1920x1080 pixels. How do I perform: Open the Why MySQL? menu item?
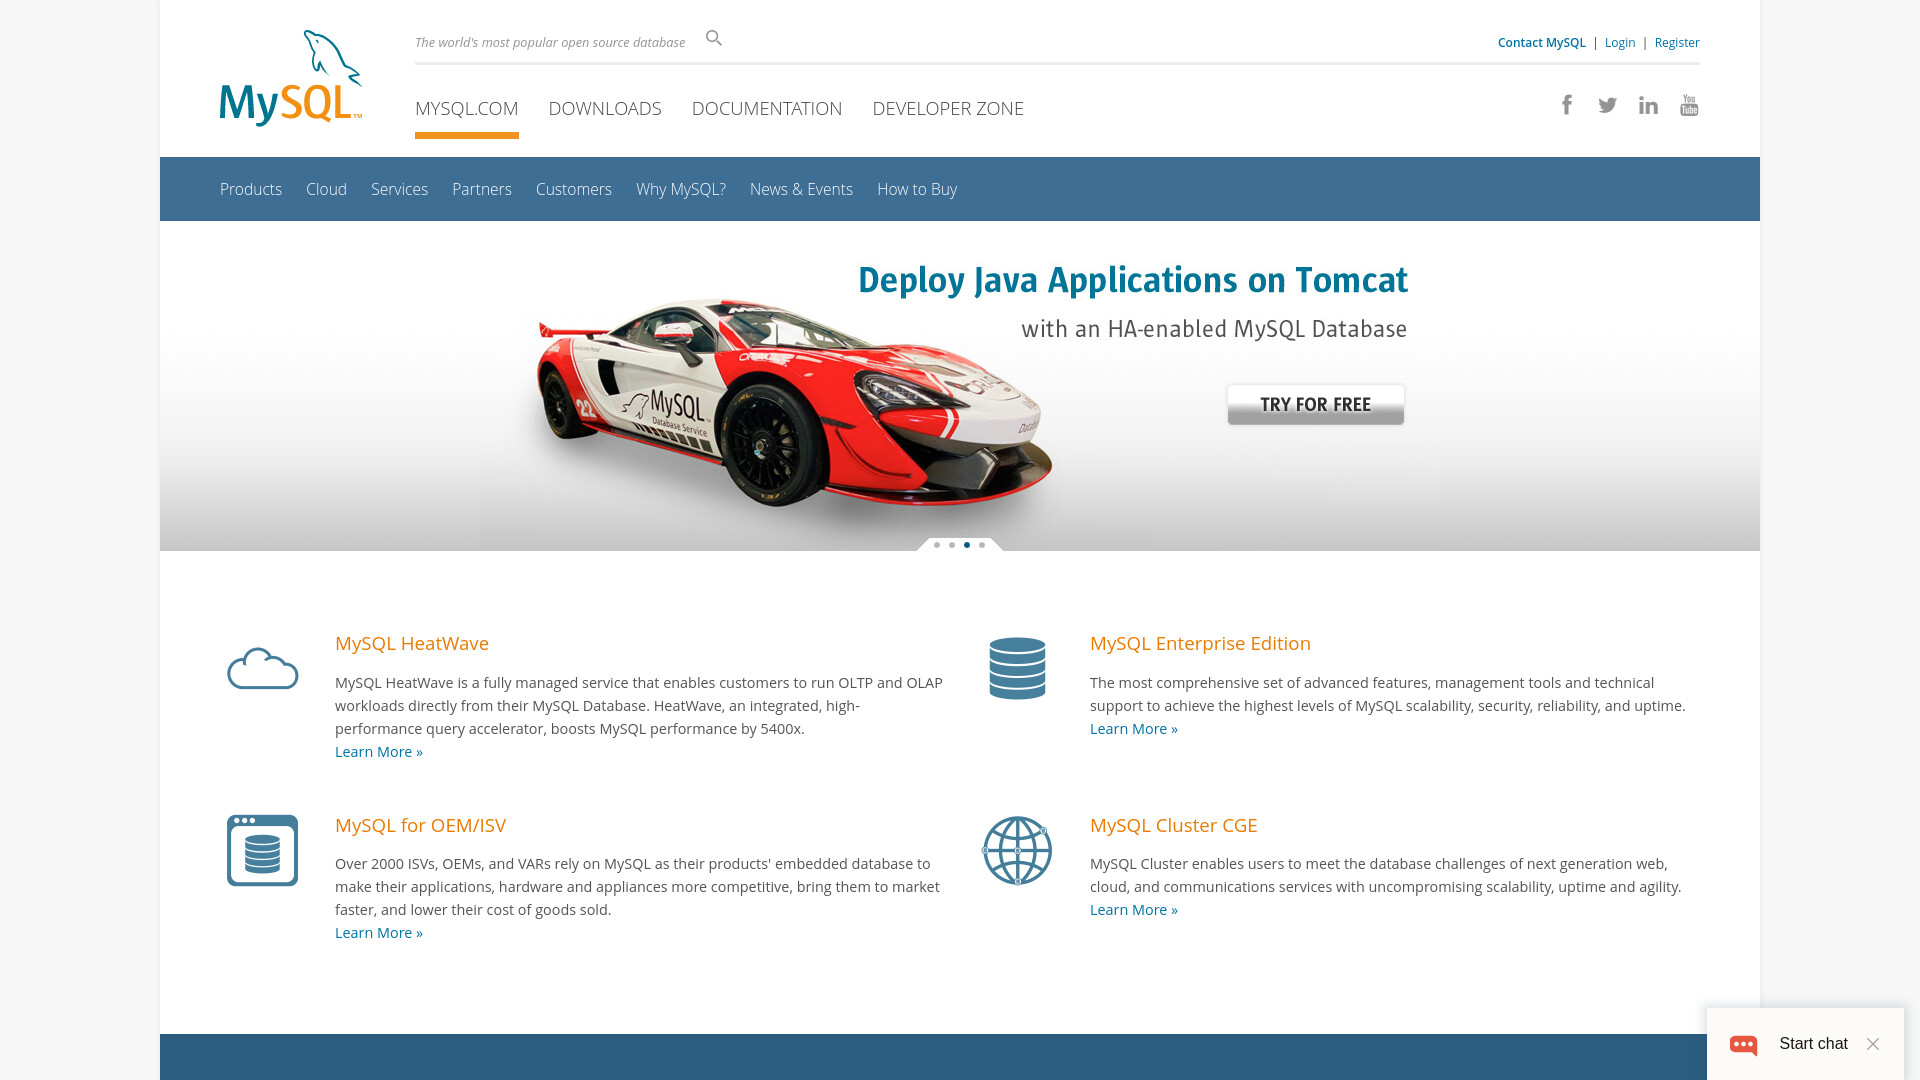click(681, 189)
